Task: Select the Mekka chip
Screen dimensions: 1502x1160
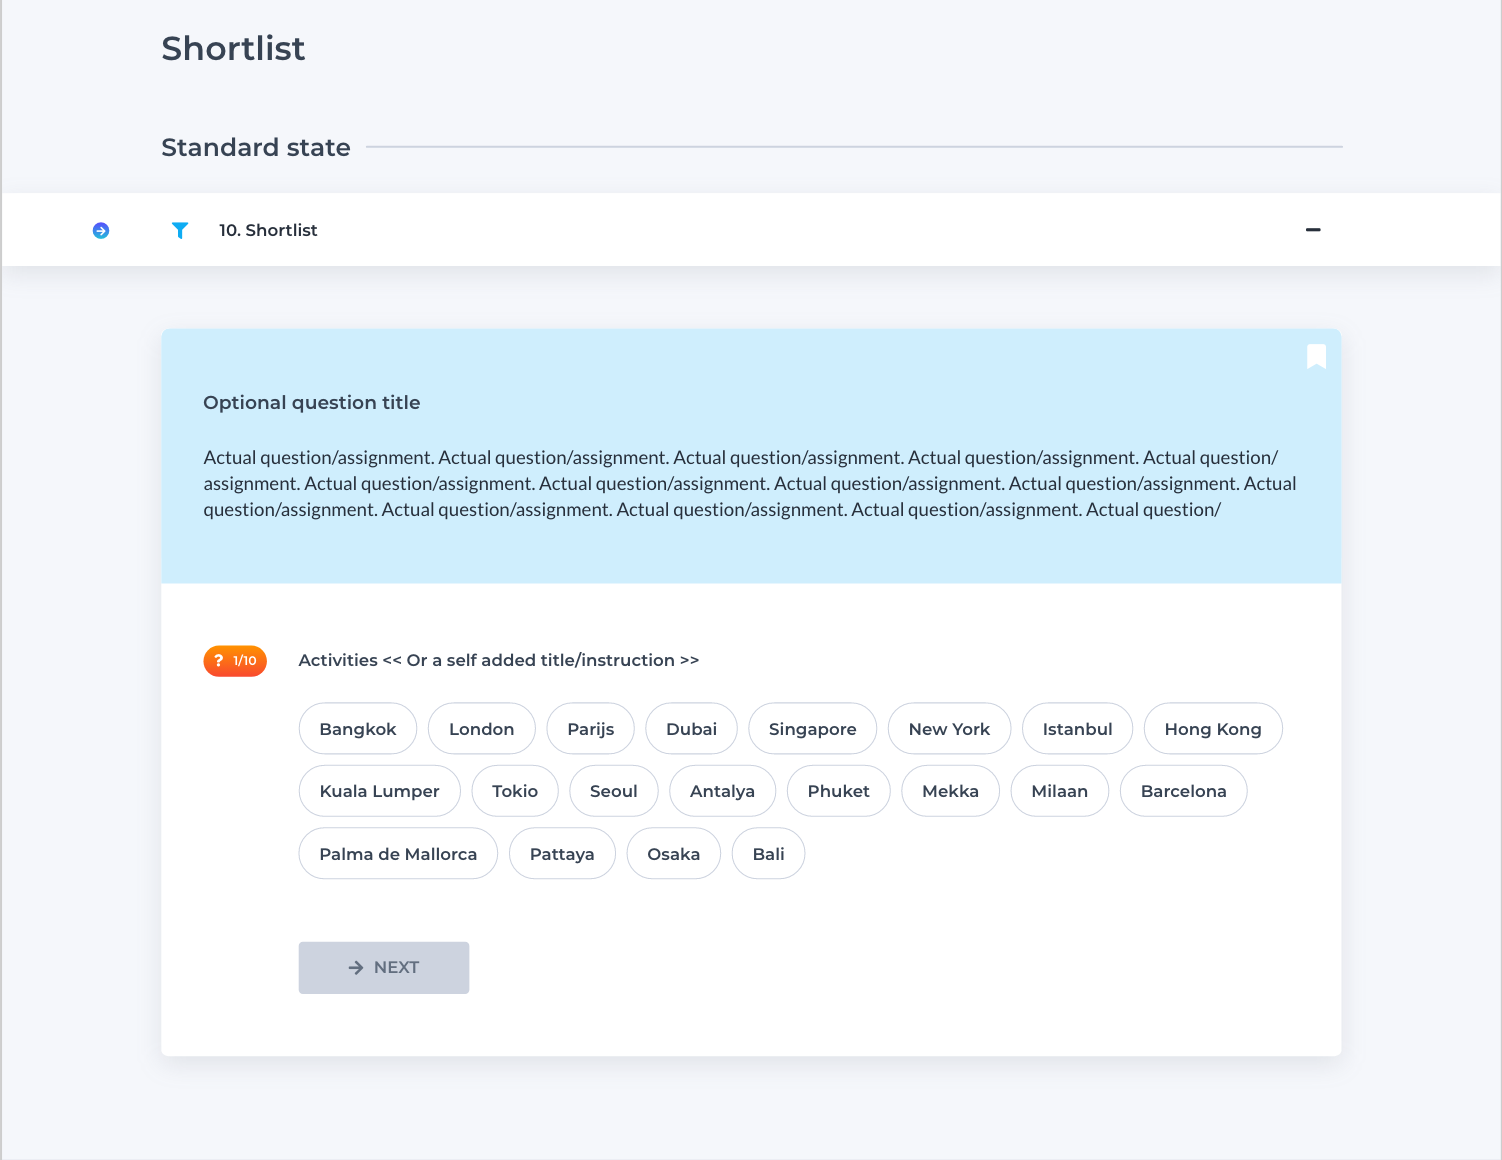Action: [x=951, y=791]
